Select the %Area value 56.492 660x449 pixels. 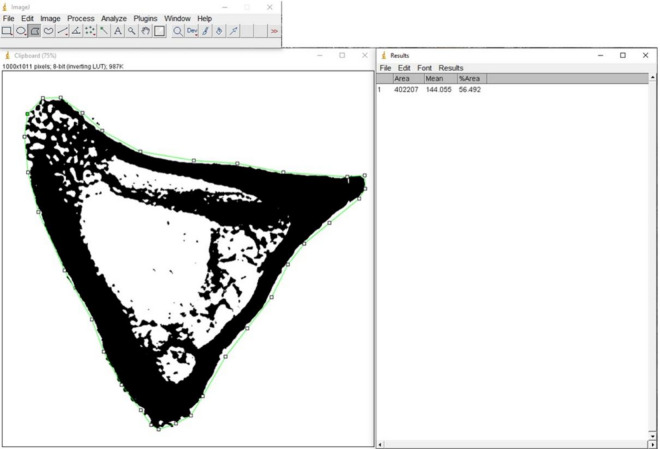[x=470, y=90]
